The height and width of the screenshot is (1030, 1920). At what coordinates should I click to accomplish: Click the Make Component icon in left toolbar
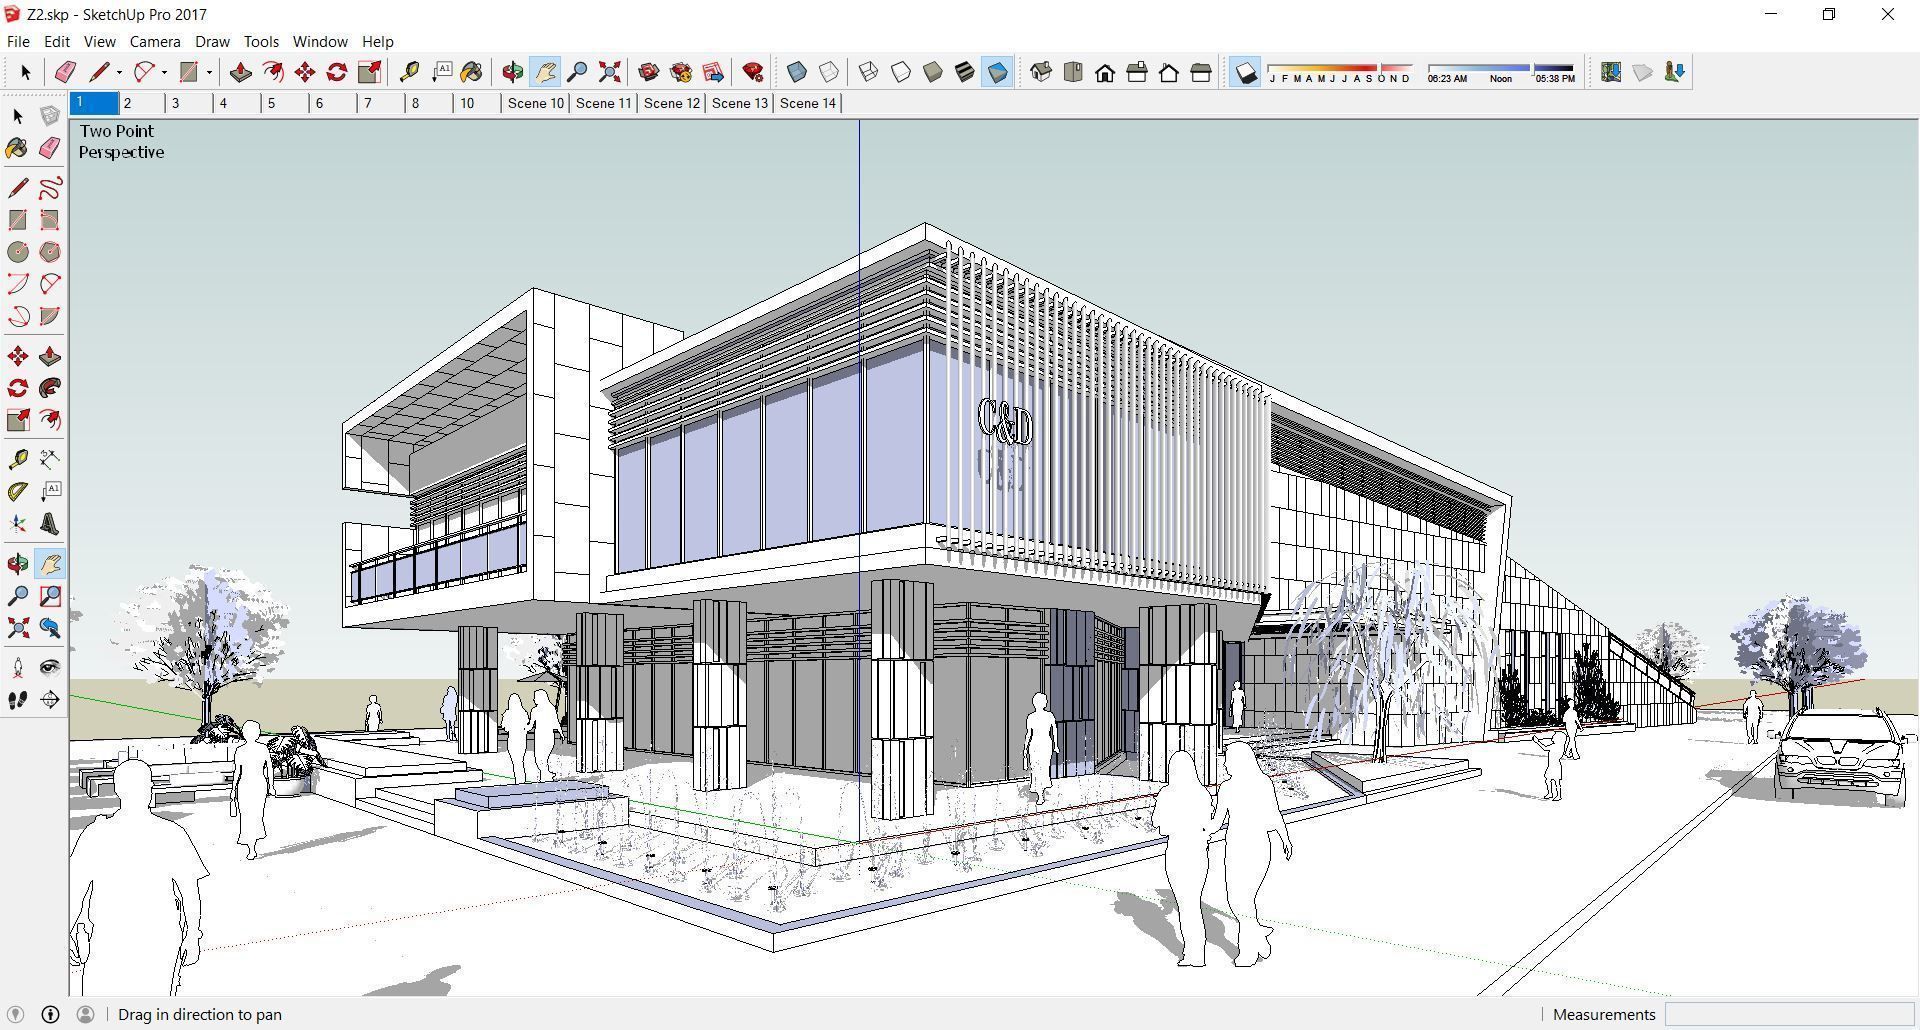50,116
